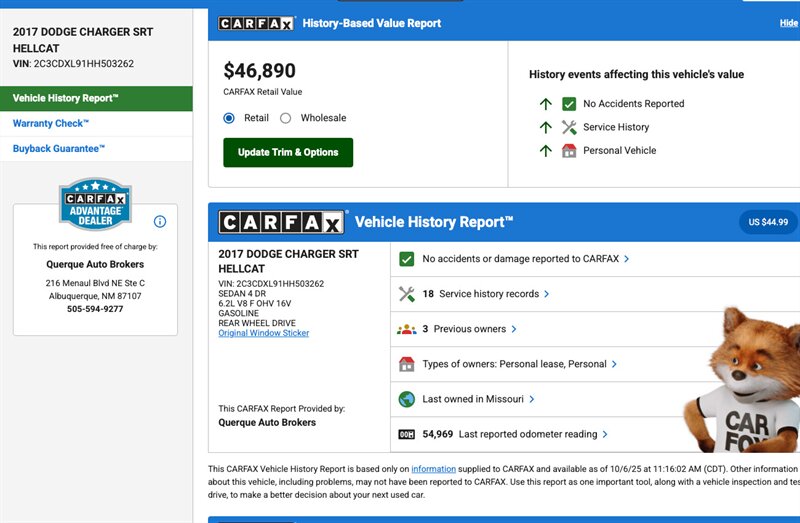
Task: Click the info icon in dealer card
Action: click(160, 222)
